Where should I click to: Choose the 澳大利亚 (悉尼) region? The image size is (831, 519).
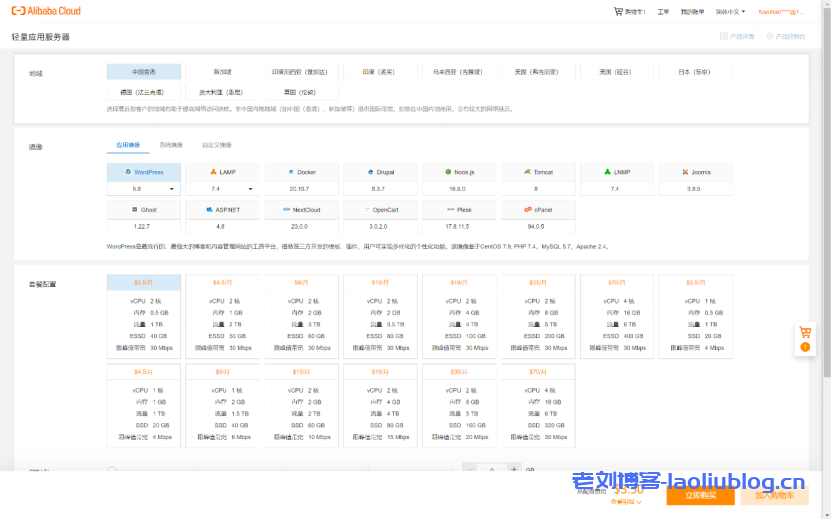click(x=223, y=92)
